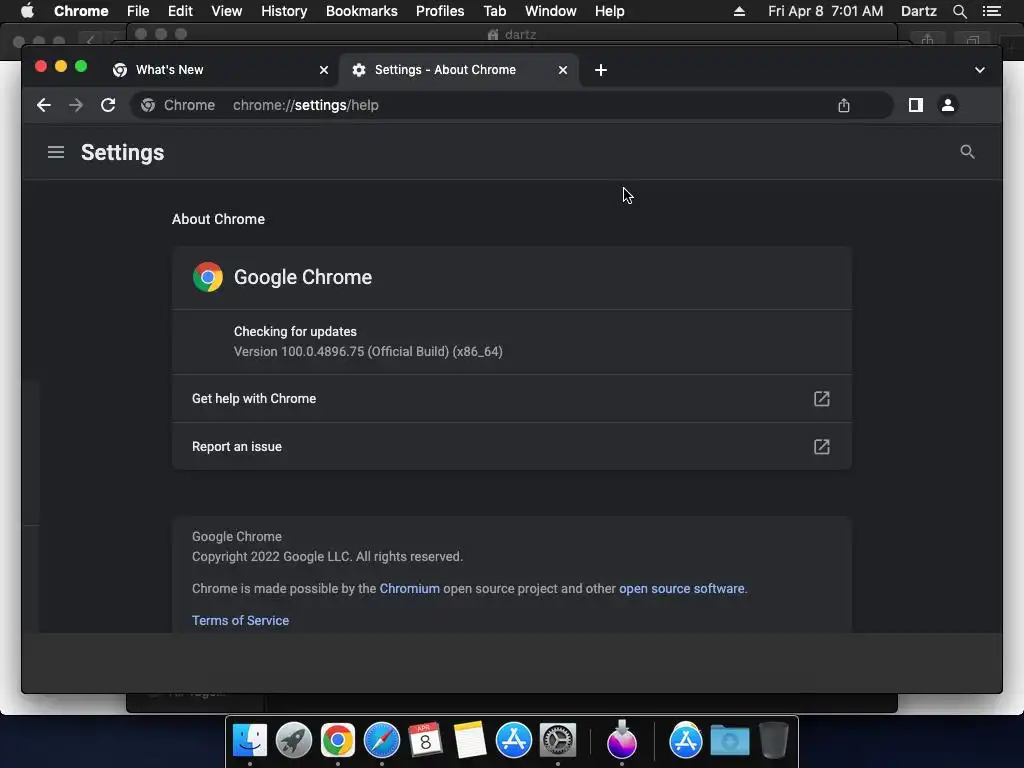
Task: Click the About Chrome heading
Action: 218,219
